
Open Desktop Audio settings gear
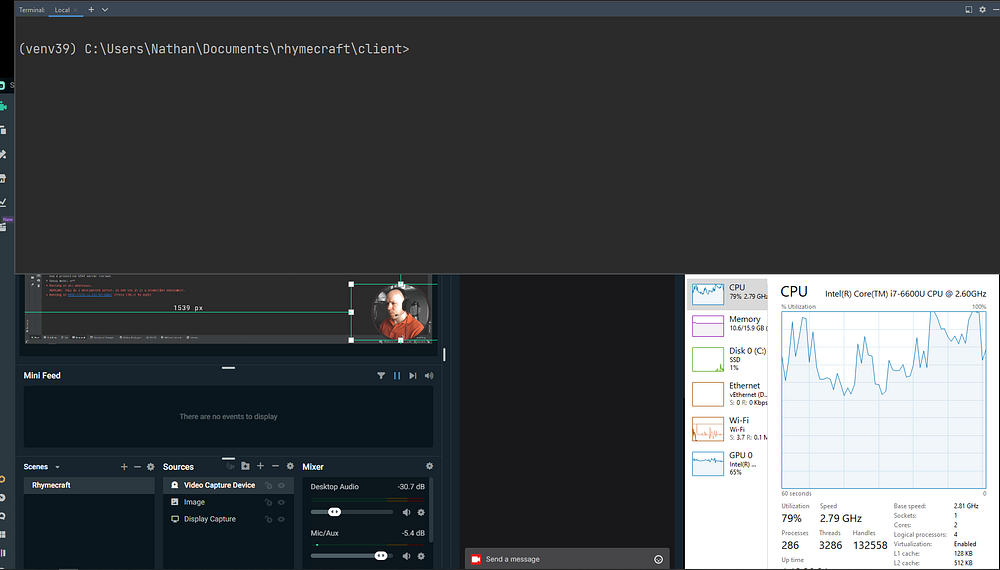point(421,512)
